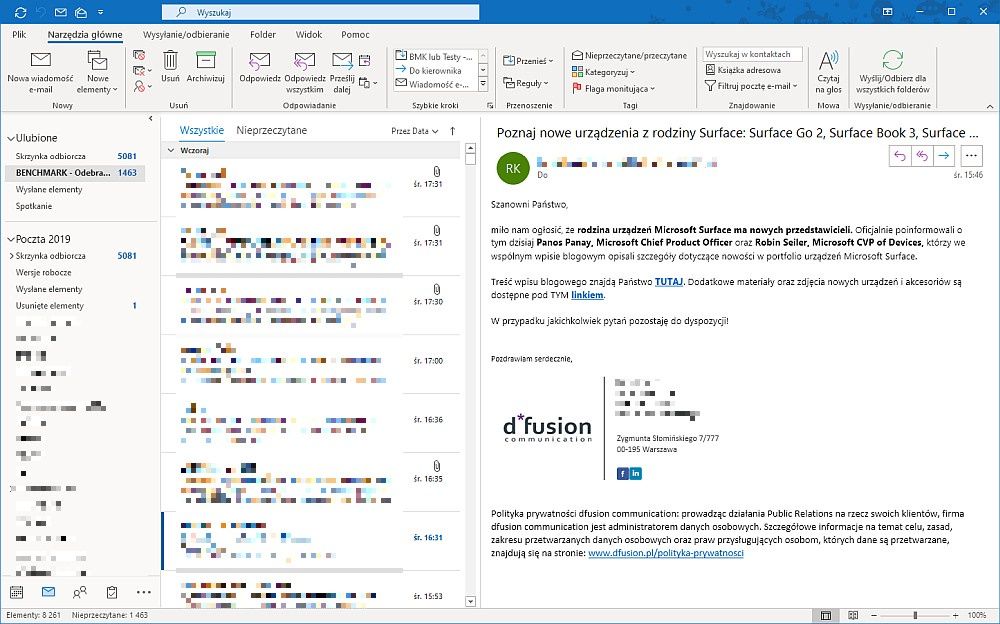Click the Czytaj na głos icon
Viewport: 1000px width, 624px height.
coord(828,60)
